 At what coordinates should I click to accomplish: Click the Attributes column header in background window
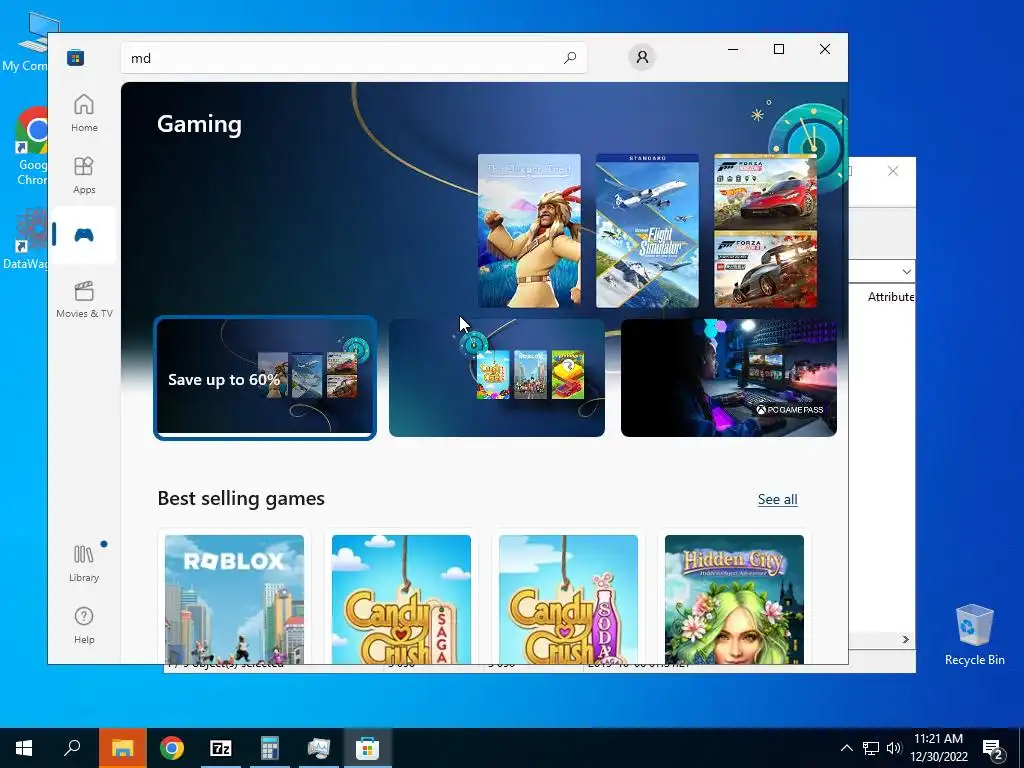891,296
